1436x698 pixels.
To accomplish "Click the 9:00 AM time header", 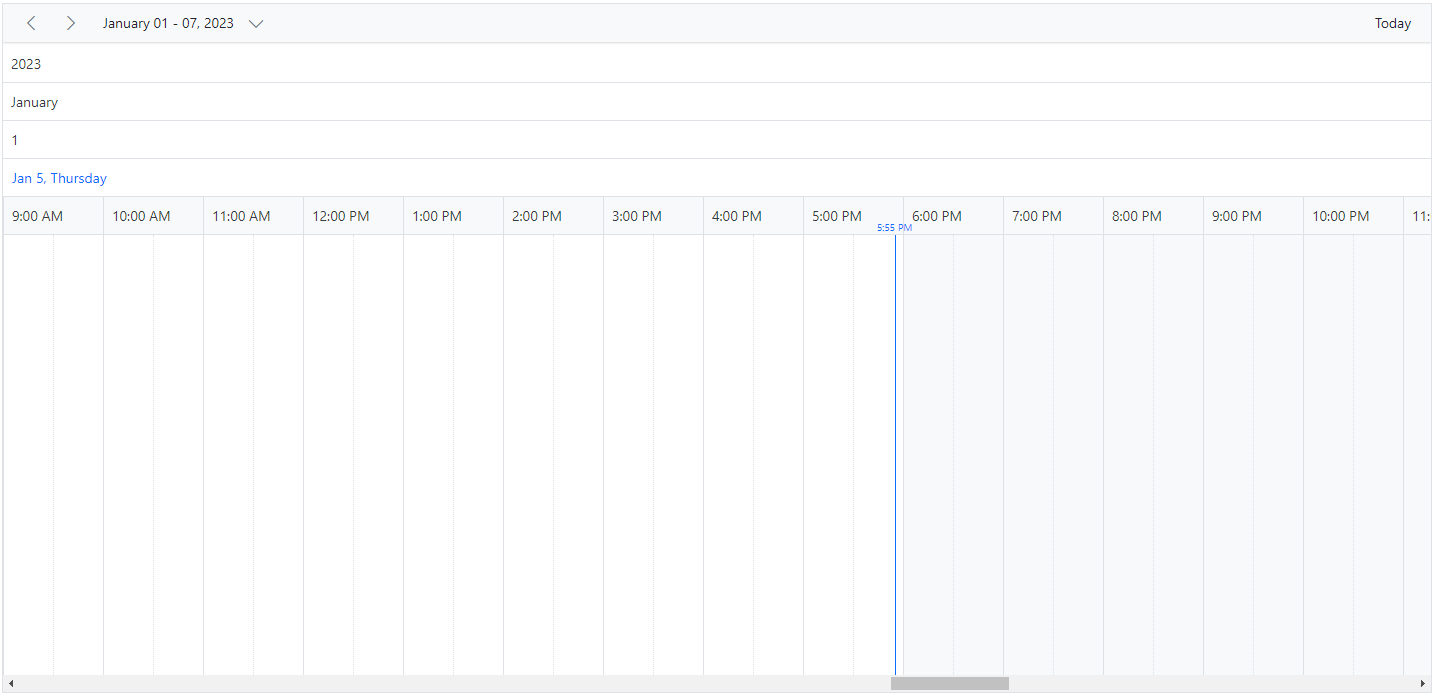I will click(53, 216).
